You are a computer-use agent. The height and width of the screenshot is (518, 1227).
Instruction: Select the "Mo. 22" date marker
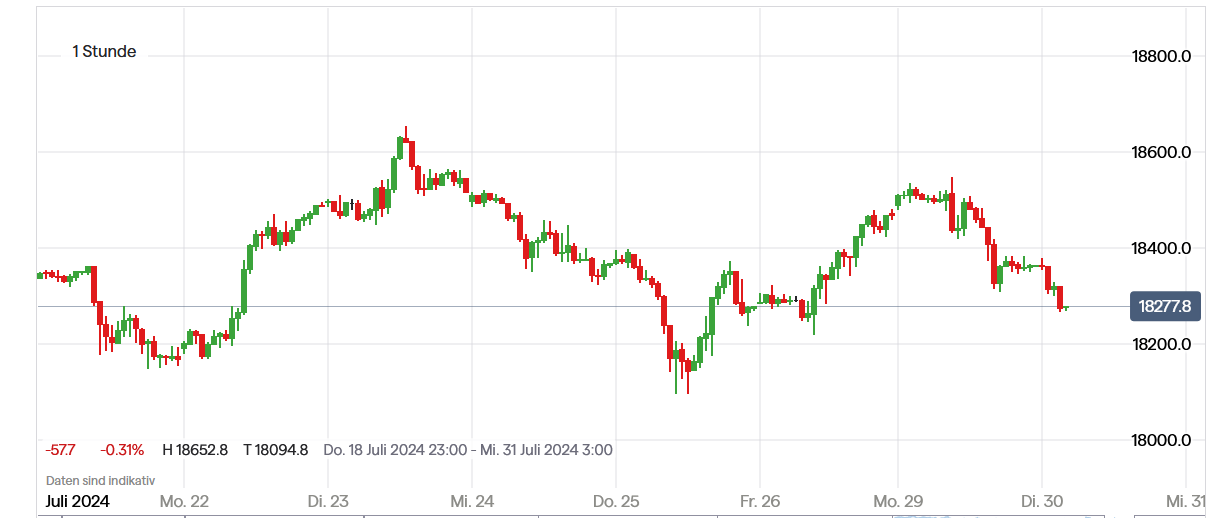pyautogui.click(x=184, y=501)
